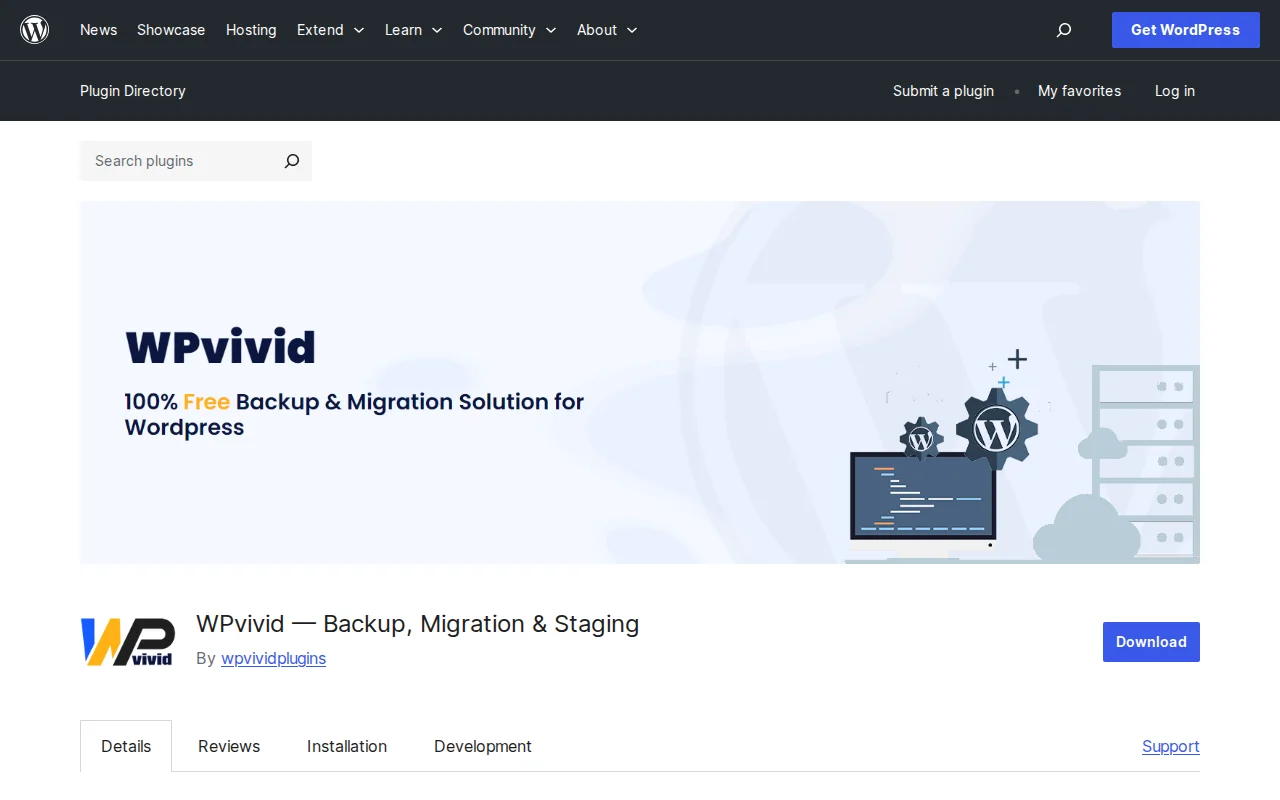Open the Plugin Directory link
Screen dimensions: 1280x800
(x=132, y=91)
